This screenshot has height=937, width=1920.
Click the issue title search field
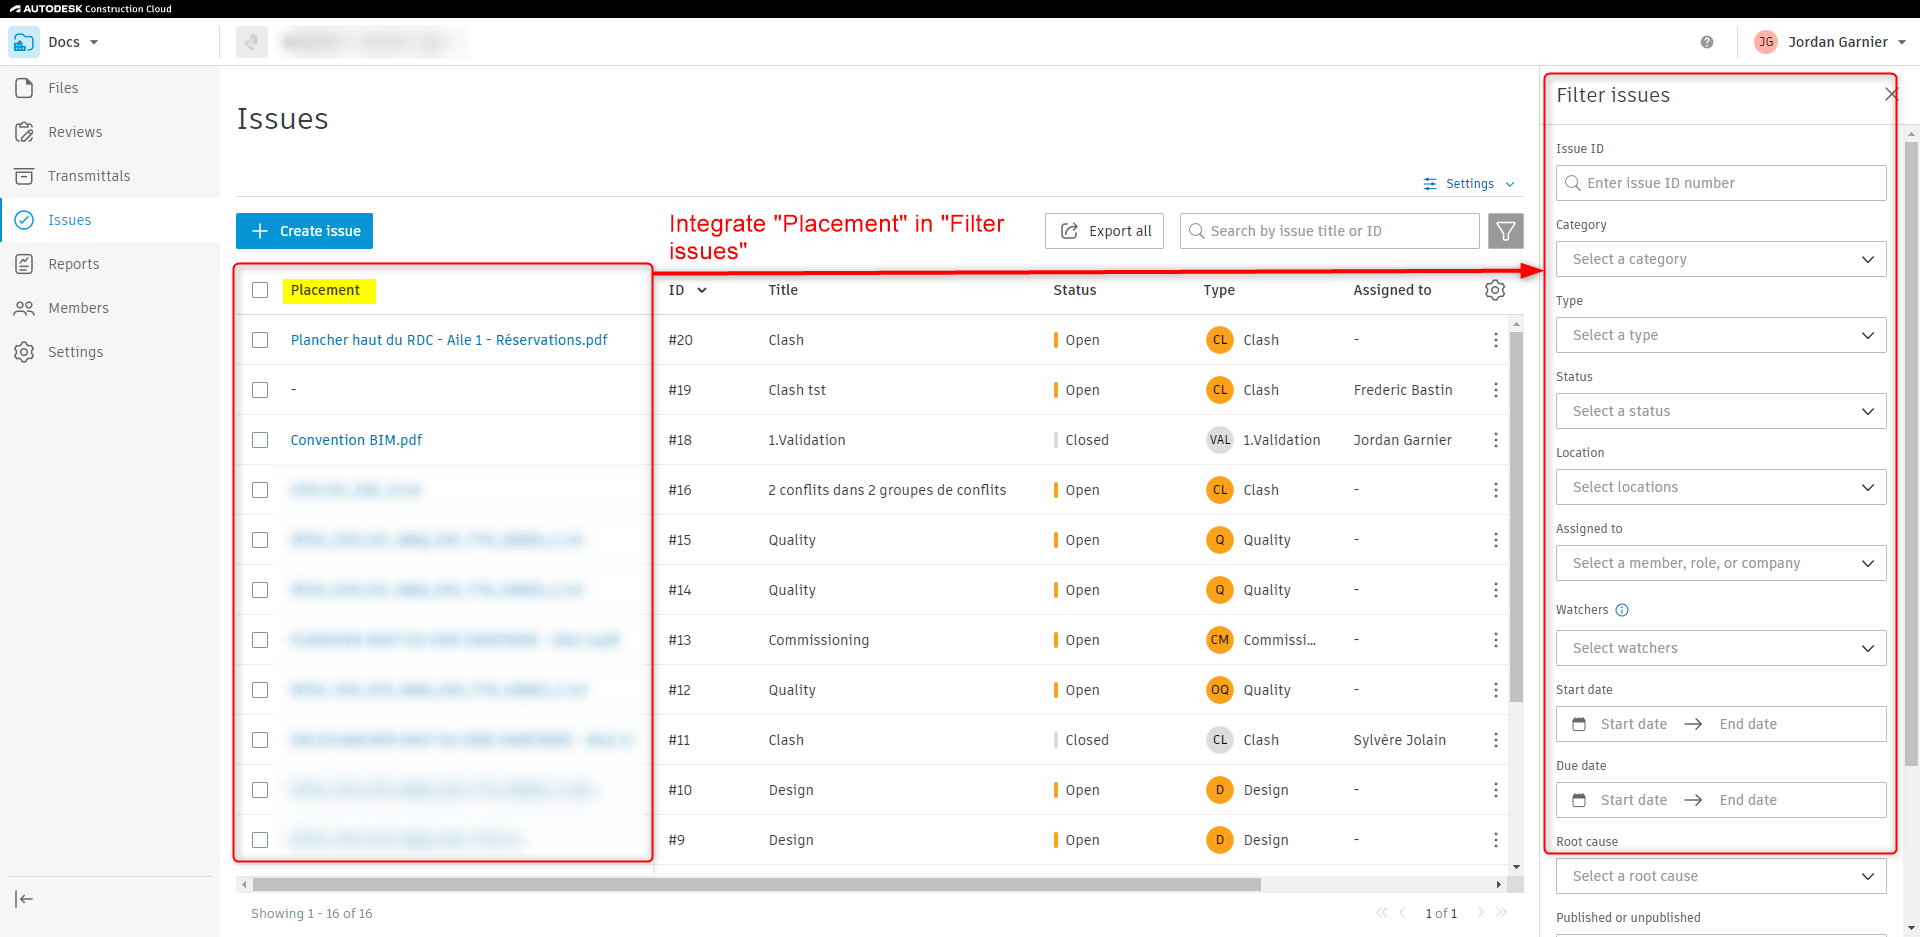click(1329, 231)
